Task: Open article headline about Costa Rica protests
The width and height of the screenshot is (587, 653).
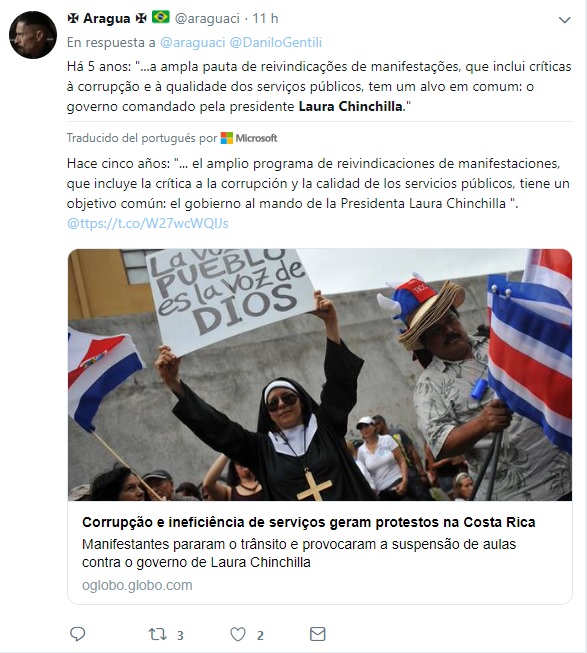Action: click(308, 522)
